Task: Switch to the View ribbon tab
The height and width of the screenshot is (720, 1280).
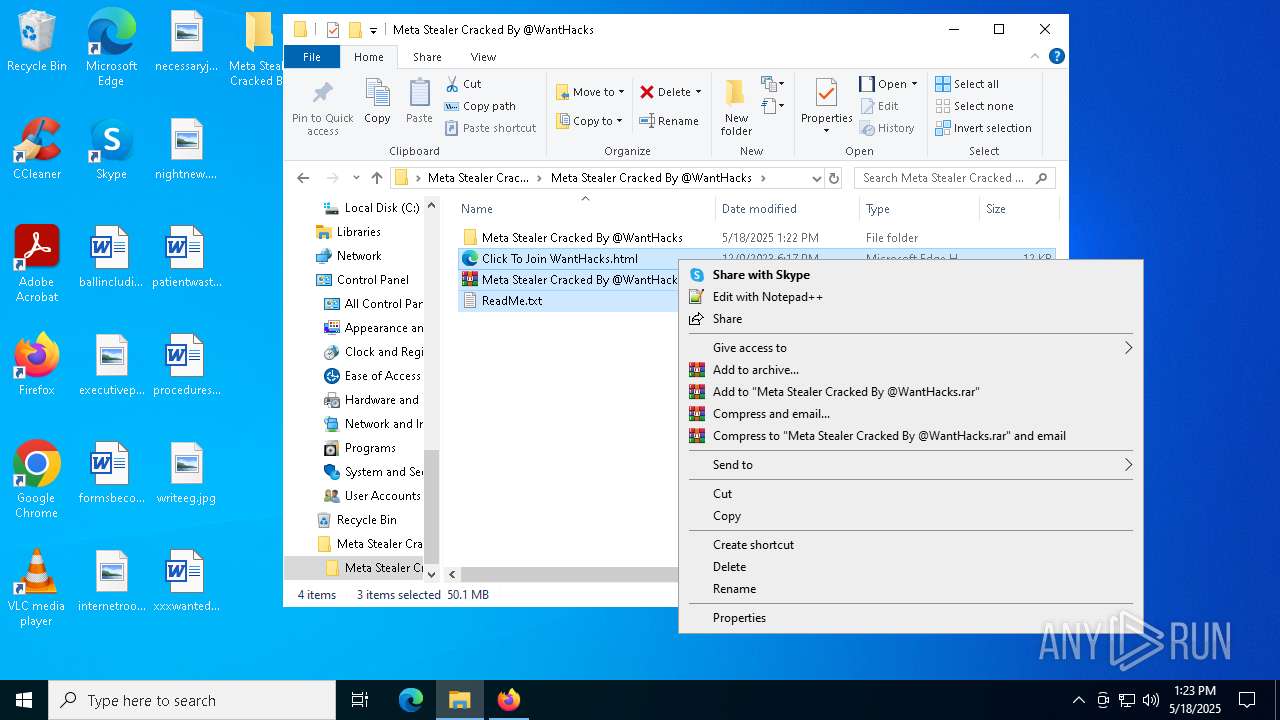Action: tap(483, 57)
